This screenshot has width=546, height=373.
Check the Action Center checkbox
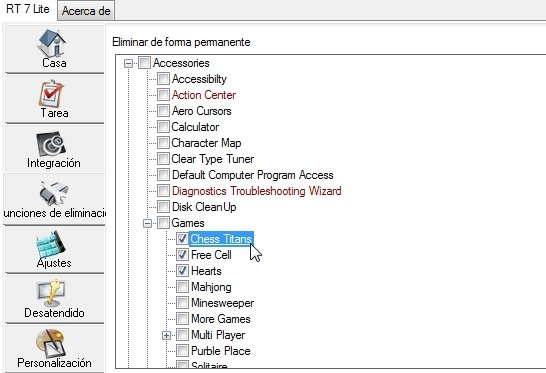[x=163, y=95]
